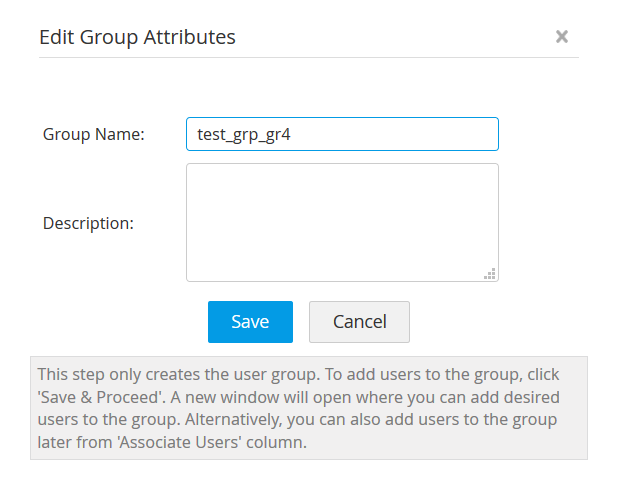Click the "Group Name:" label
The width and height of the screenshot is (618, 477).
(x=94, y=134)
